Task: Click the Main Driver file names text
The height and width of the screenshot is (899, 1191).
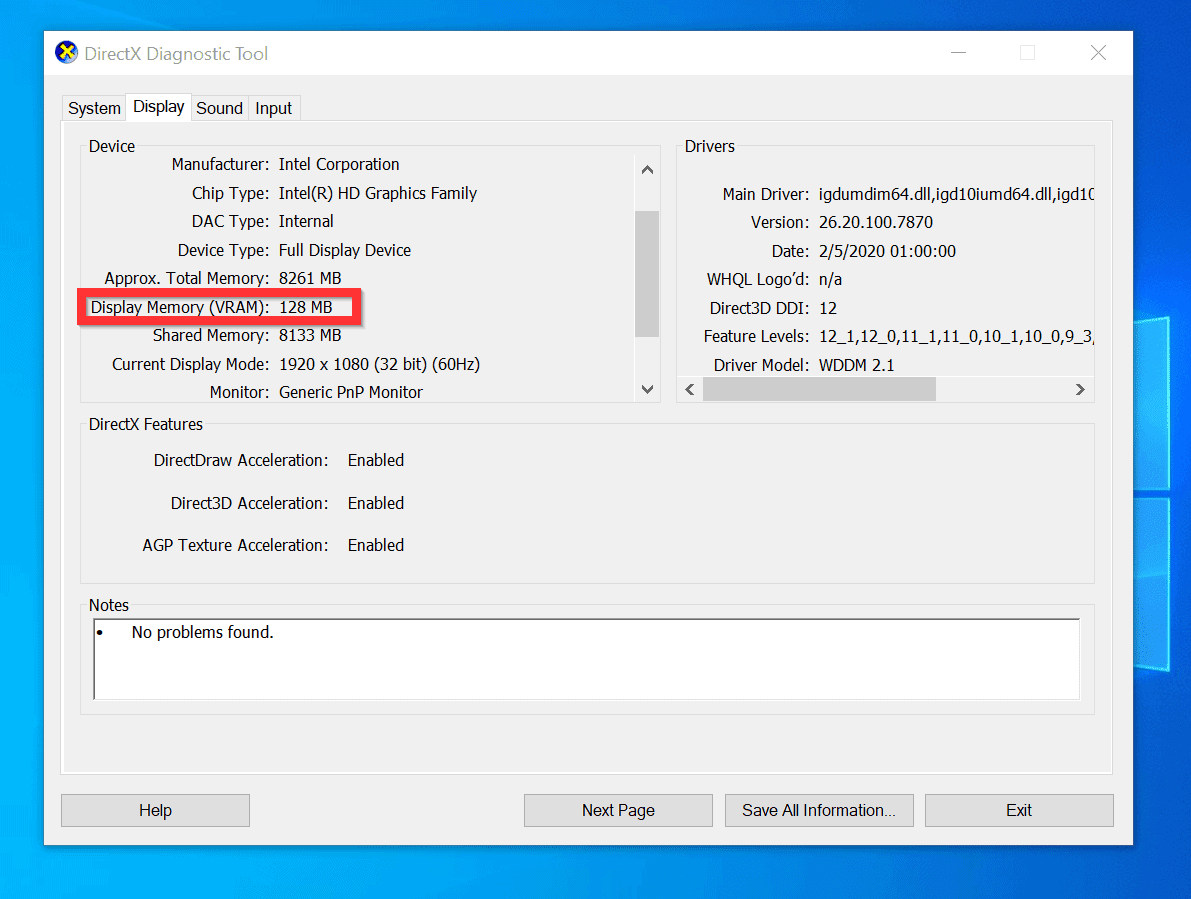Action: pos(955,194)
